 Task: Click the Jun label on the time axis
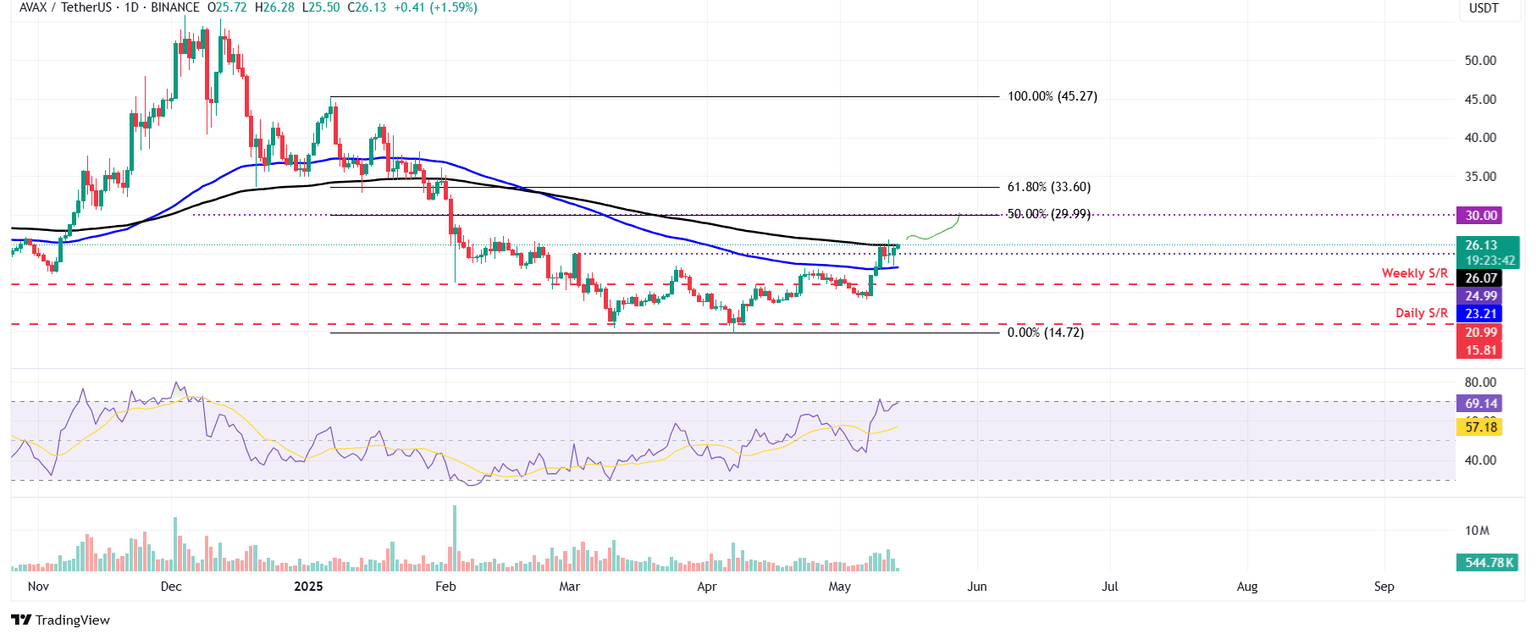[x=976, y=587]
